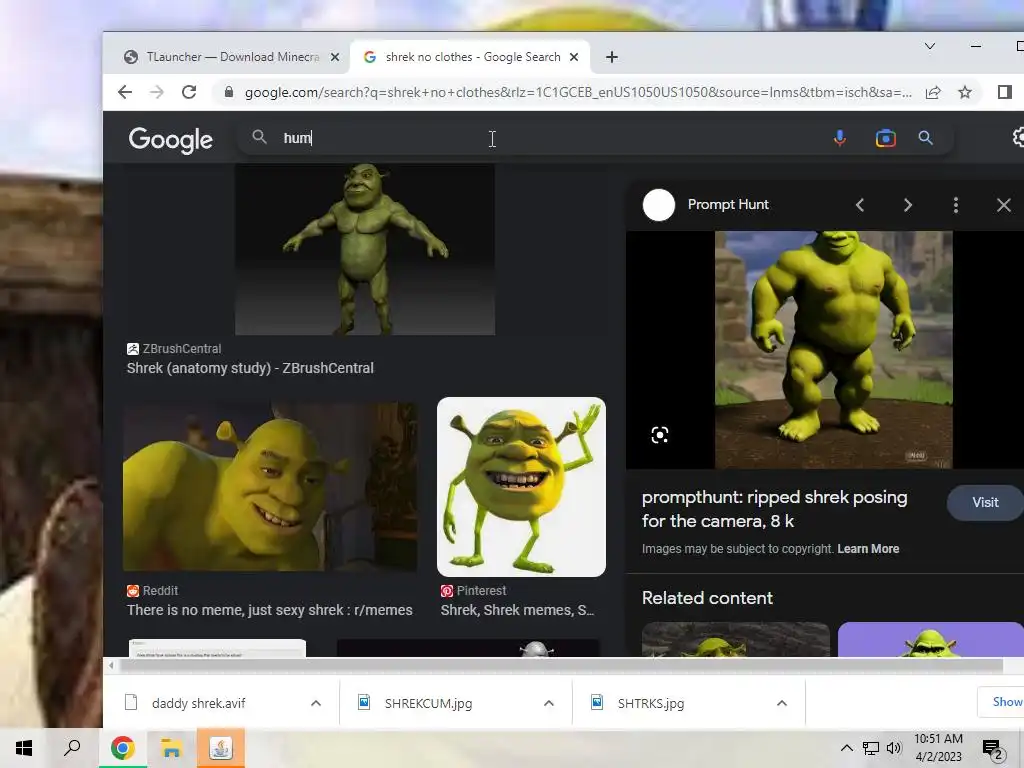
Task: Click the Google logo
Action: click(170, 139)
